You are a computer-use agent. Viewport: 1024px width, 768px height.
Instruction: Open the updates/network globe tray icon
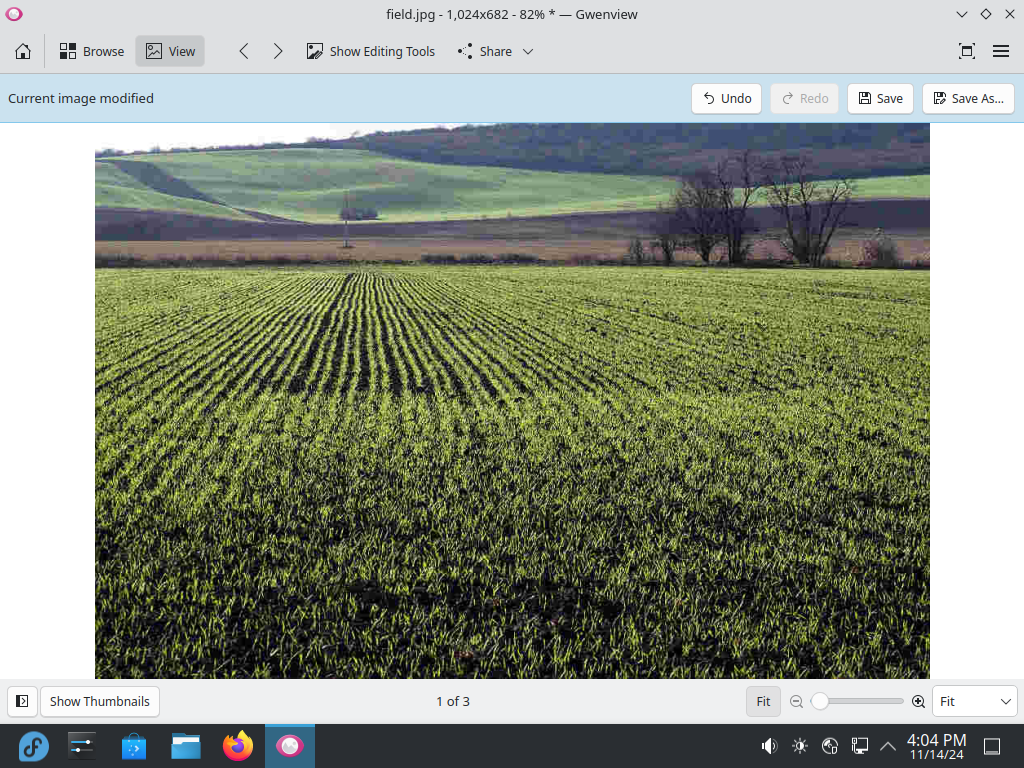pyautogui.click(x=829, y=746)
